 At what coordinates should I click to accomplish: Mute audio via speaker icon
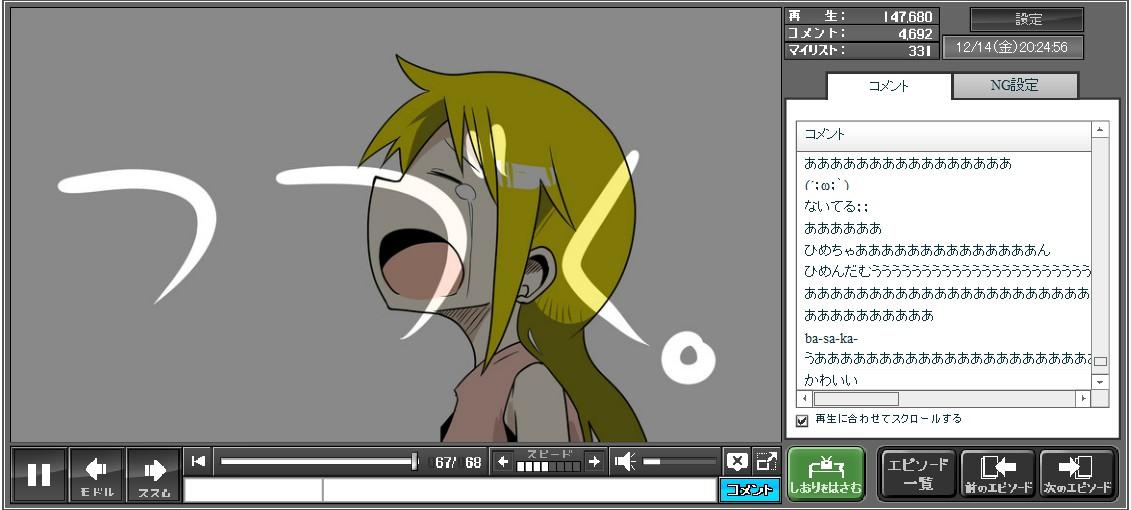(x=625, y=461)
